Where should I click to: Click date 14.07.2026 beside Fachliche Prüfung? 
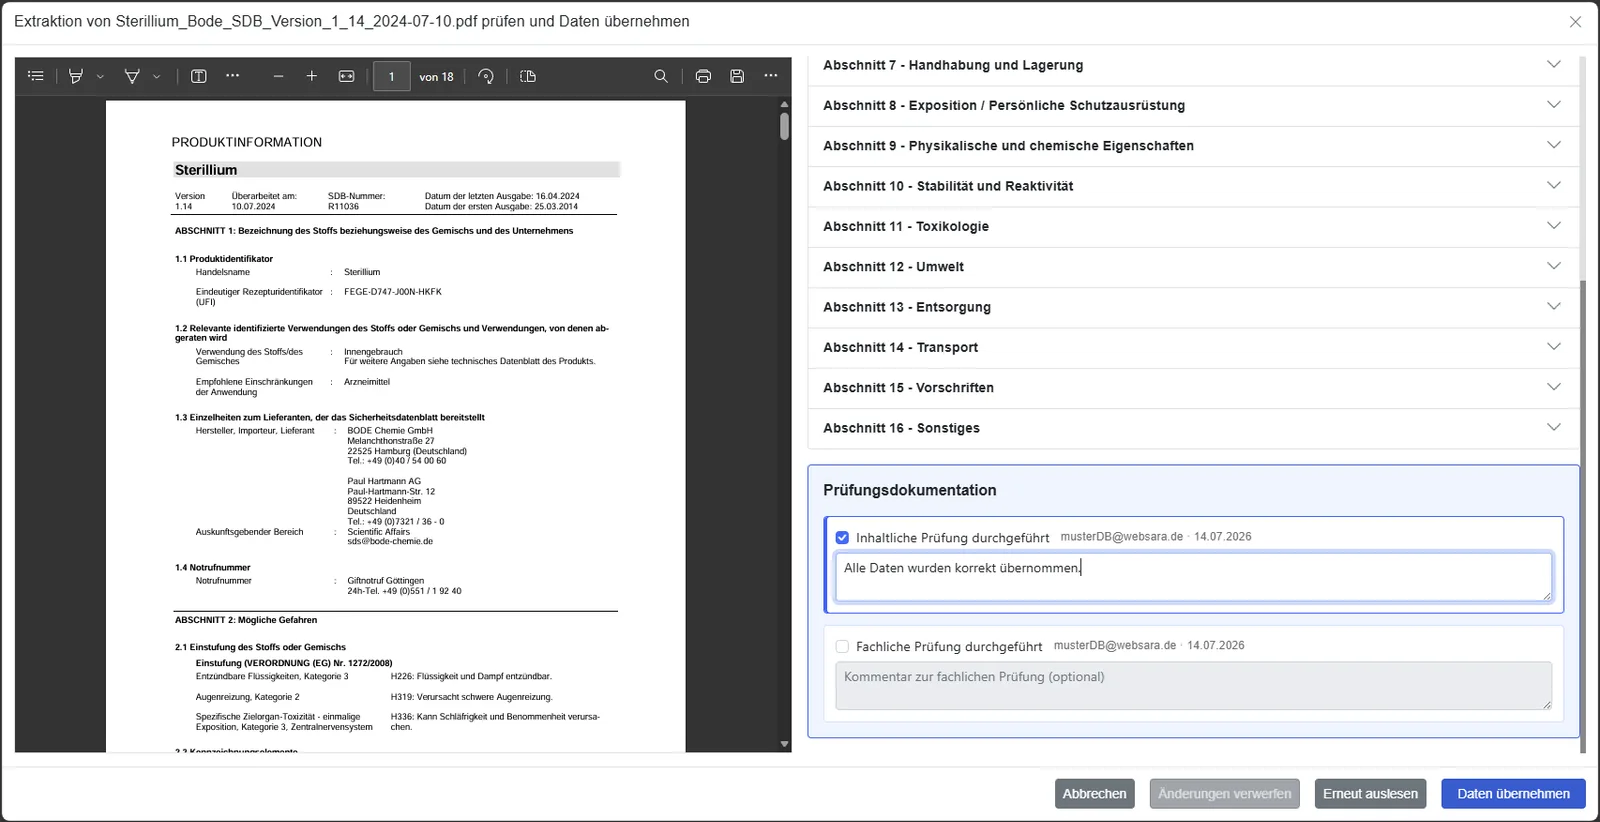pos(1216,646)
